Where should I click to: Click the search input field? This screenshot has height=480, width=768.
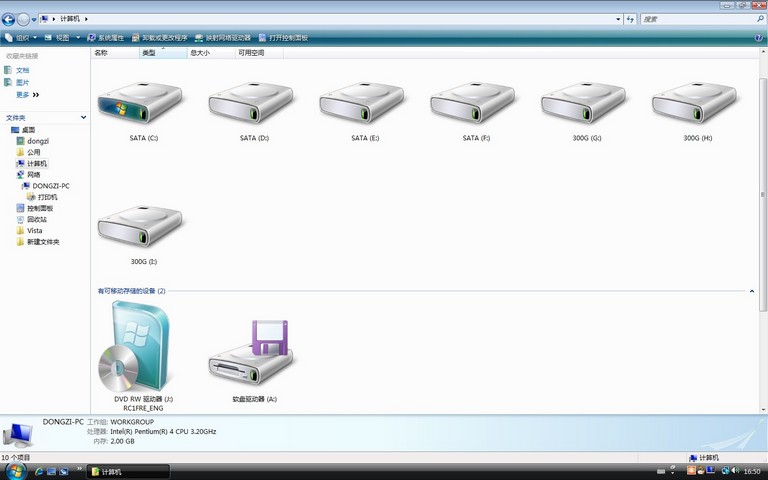(698, 19)
